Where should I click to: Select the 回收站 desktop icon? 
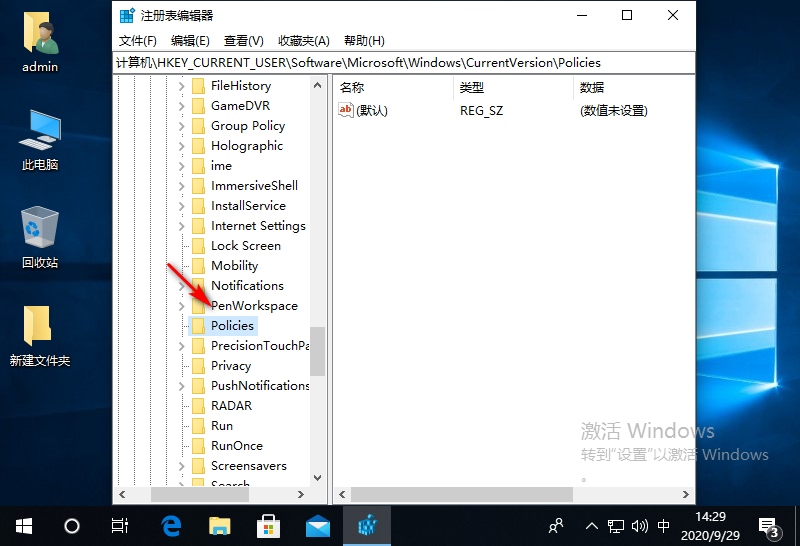tap(40, 238)
